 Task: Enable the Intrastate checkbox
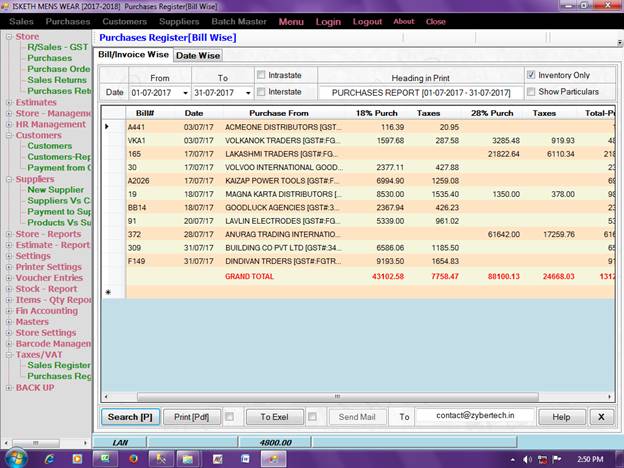click(261, 75)
